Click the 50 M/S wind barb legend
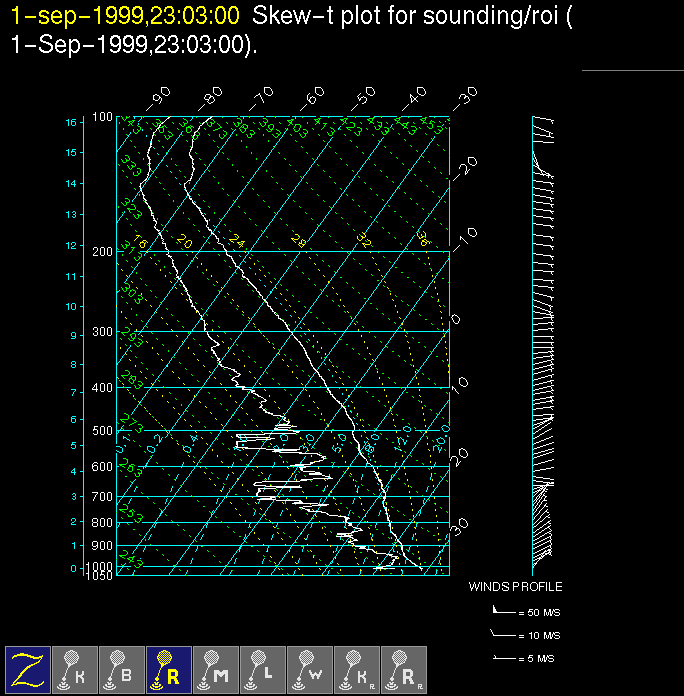684x696 pixels. point(525,610)
